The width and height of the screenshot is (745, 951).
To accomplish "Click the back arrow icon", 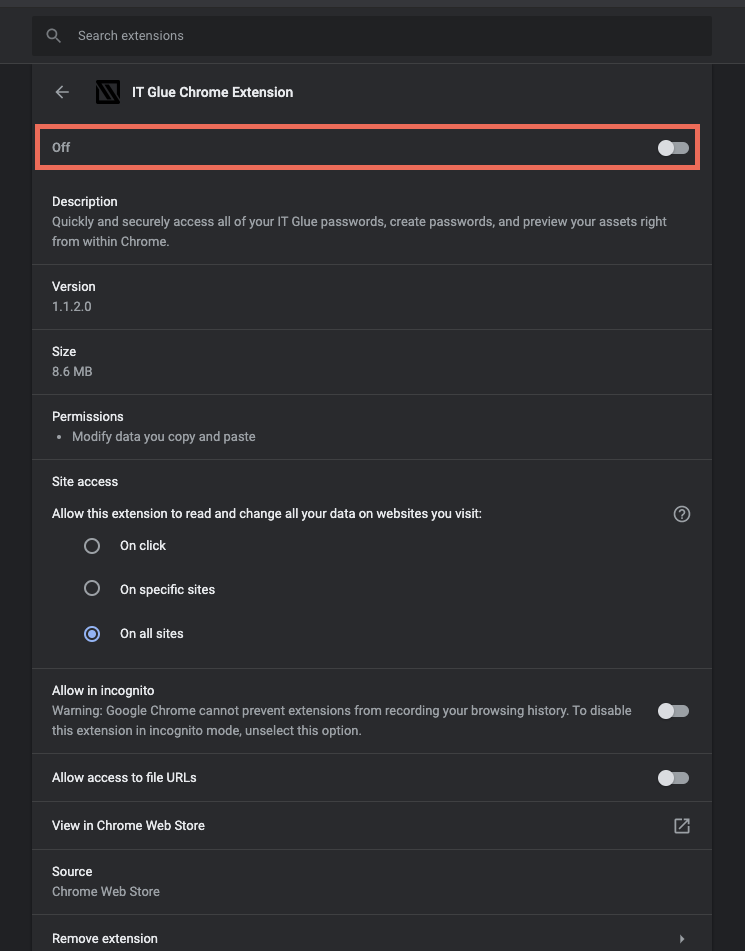I will pyautogui.click(x=62, y=92).
